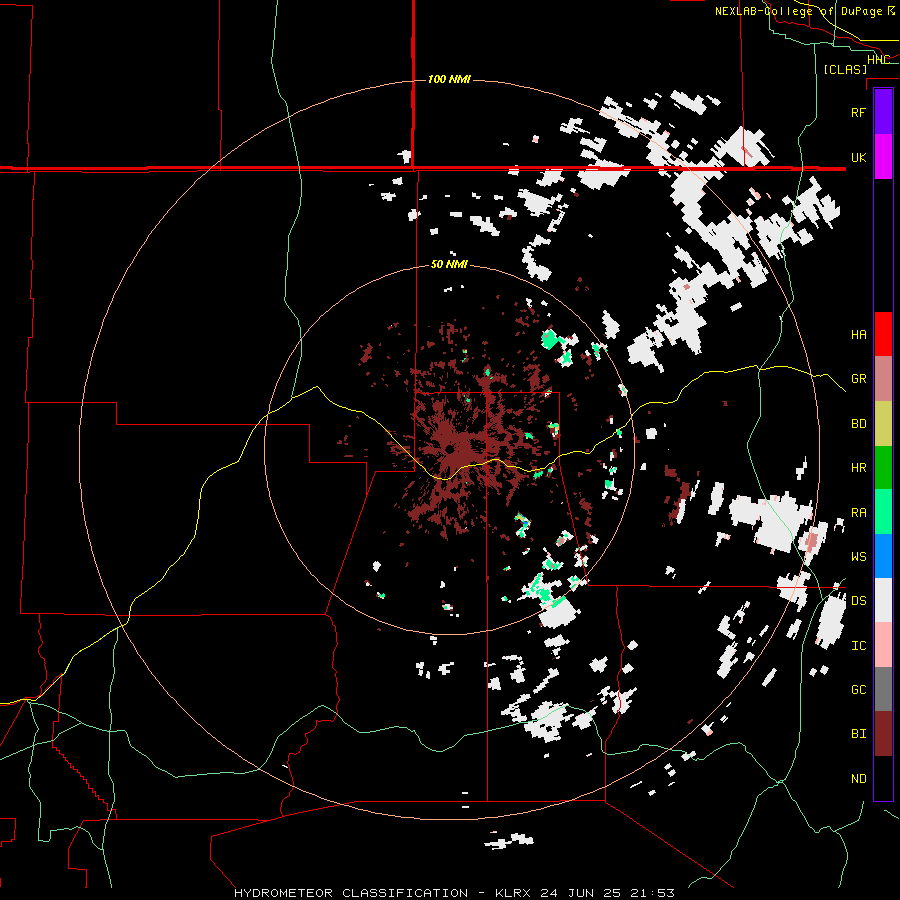The width and height of the screenshot is (900, 900).
Task: Select the BD yellow legend block
Action: [883, 424]
